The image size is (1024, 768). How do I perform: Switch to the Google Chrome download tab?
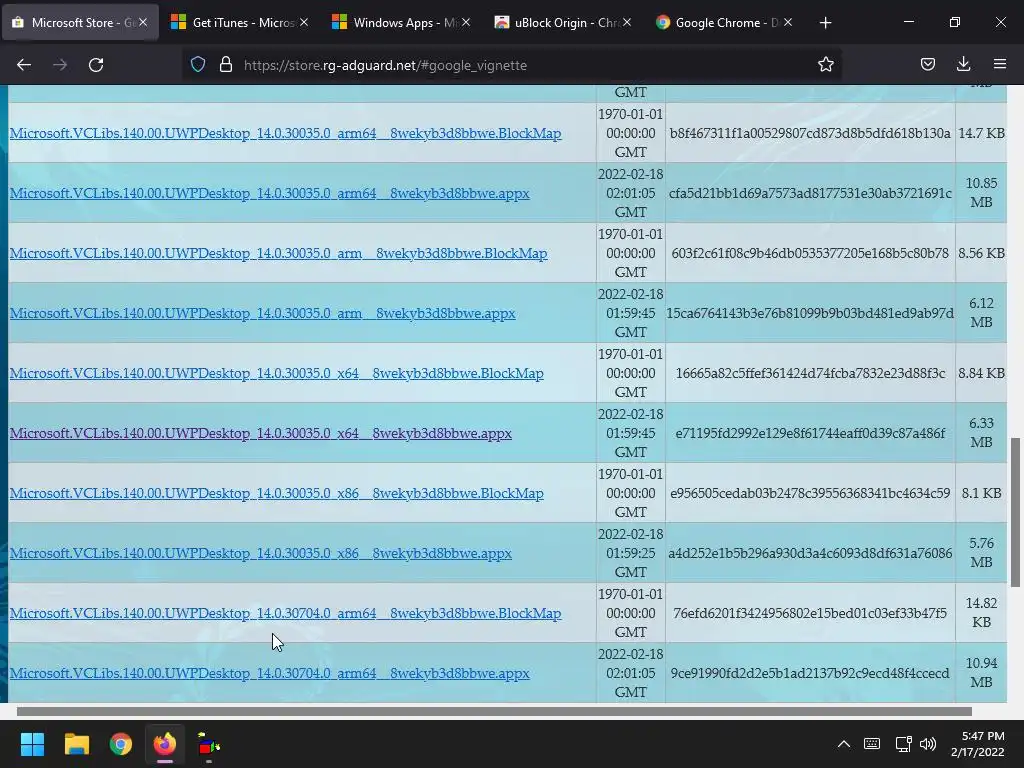[x=723, y=23]
